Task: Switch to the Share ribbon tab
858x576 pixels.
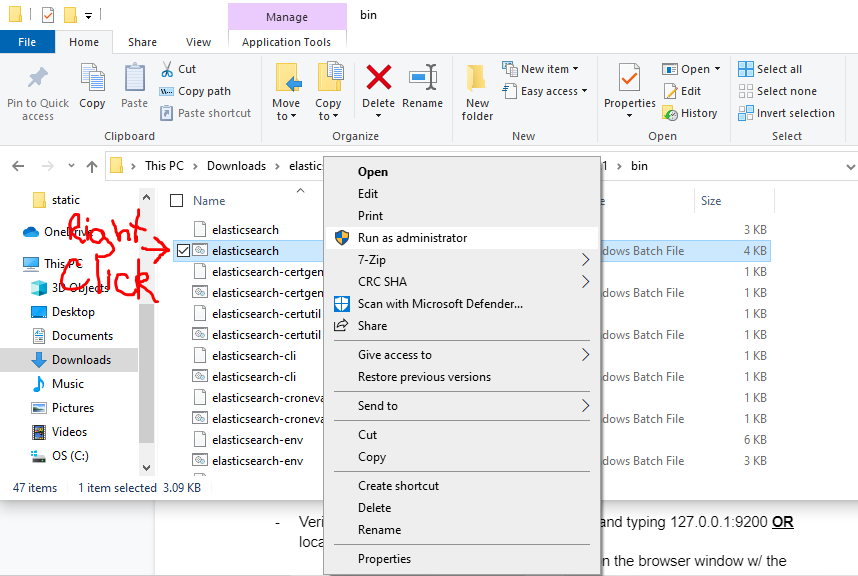Action: pyautogui.click(x=142, y=42)
